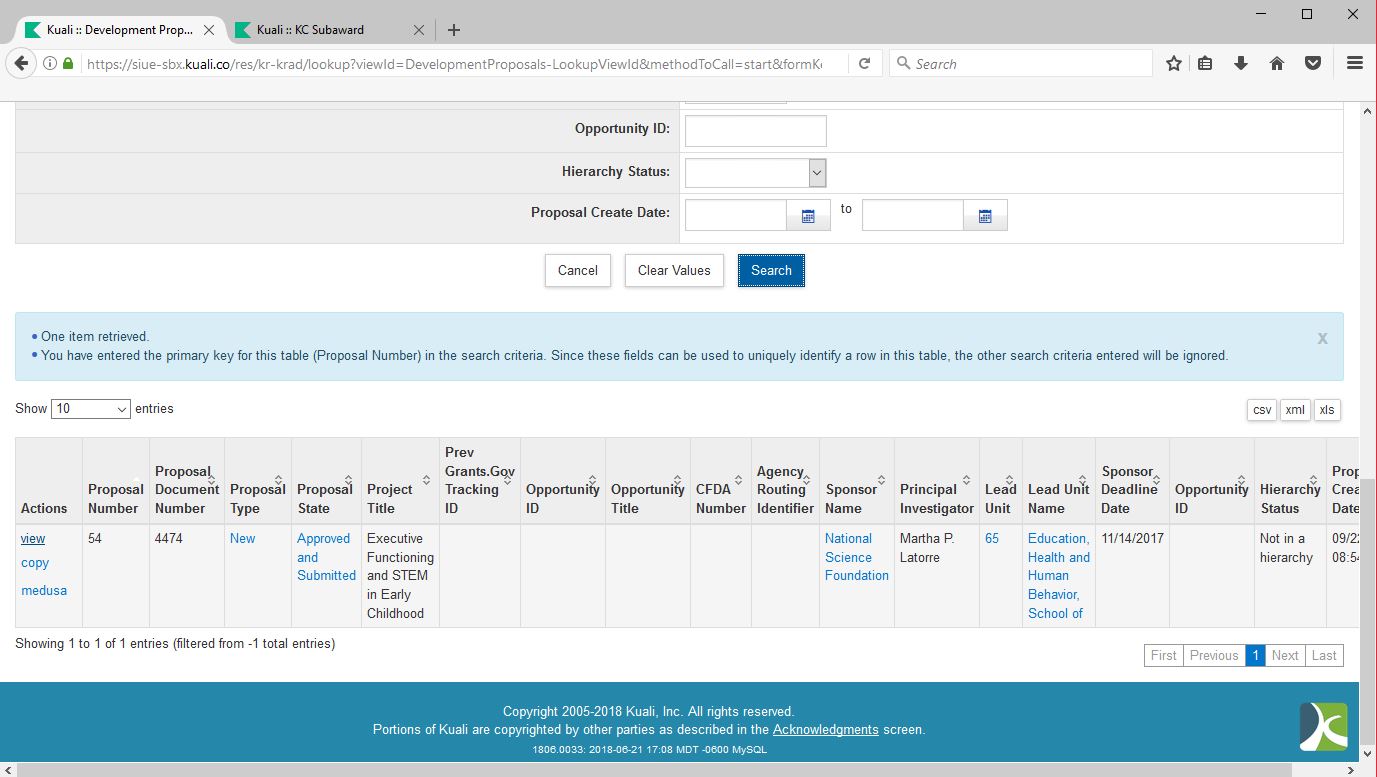1377x777 pixels.
Task: Open the Proposal Create Date start calendar picker
Action: pyautogui.click(x=808, y=216)
